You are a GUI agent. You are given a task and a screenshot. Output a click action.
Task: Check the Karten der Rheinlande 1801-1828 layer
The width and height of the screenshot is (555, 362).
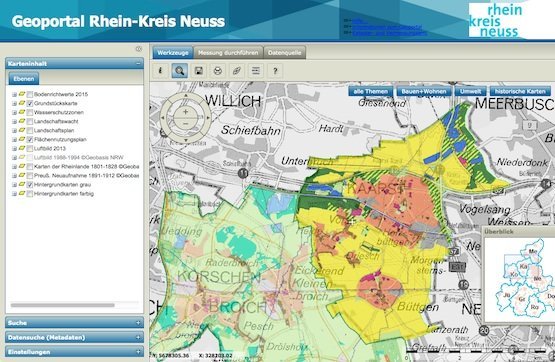pyautogui.click(x=30, y=167)
